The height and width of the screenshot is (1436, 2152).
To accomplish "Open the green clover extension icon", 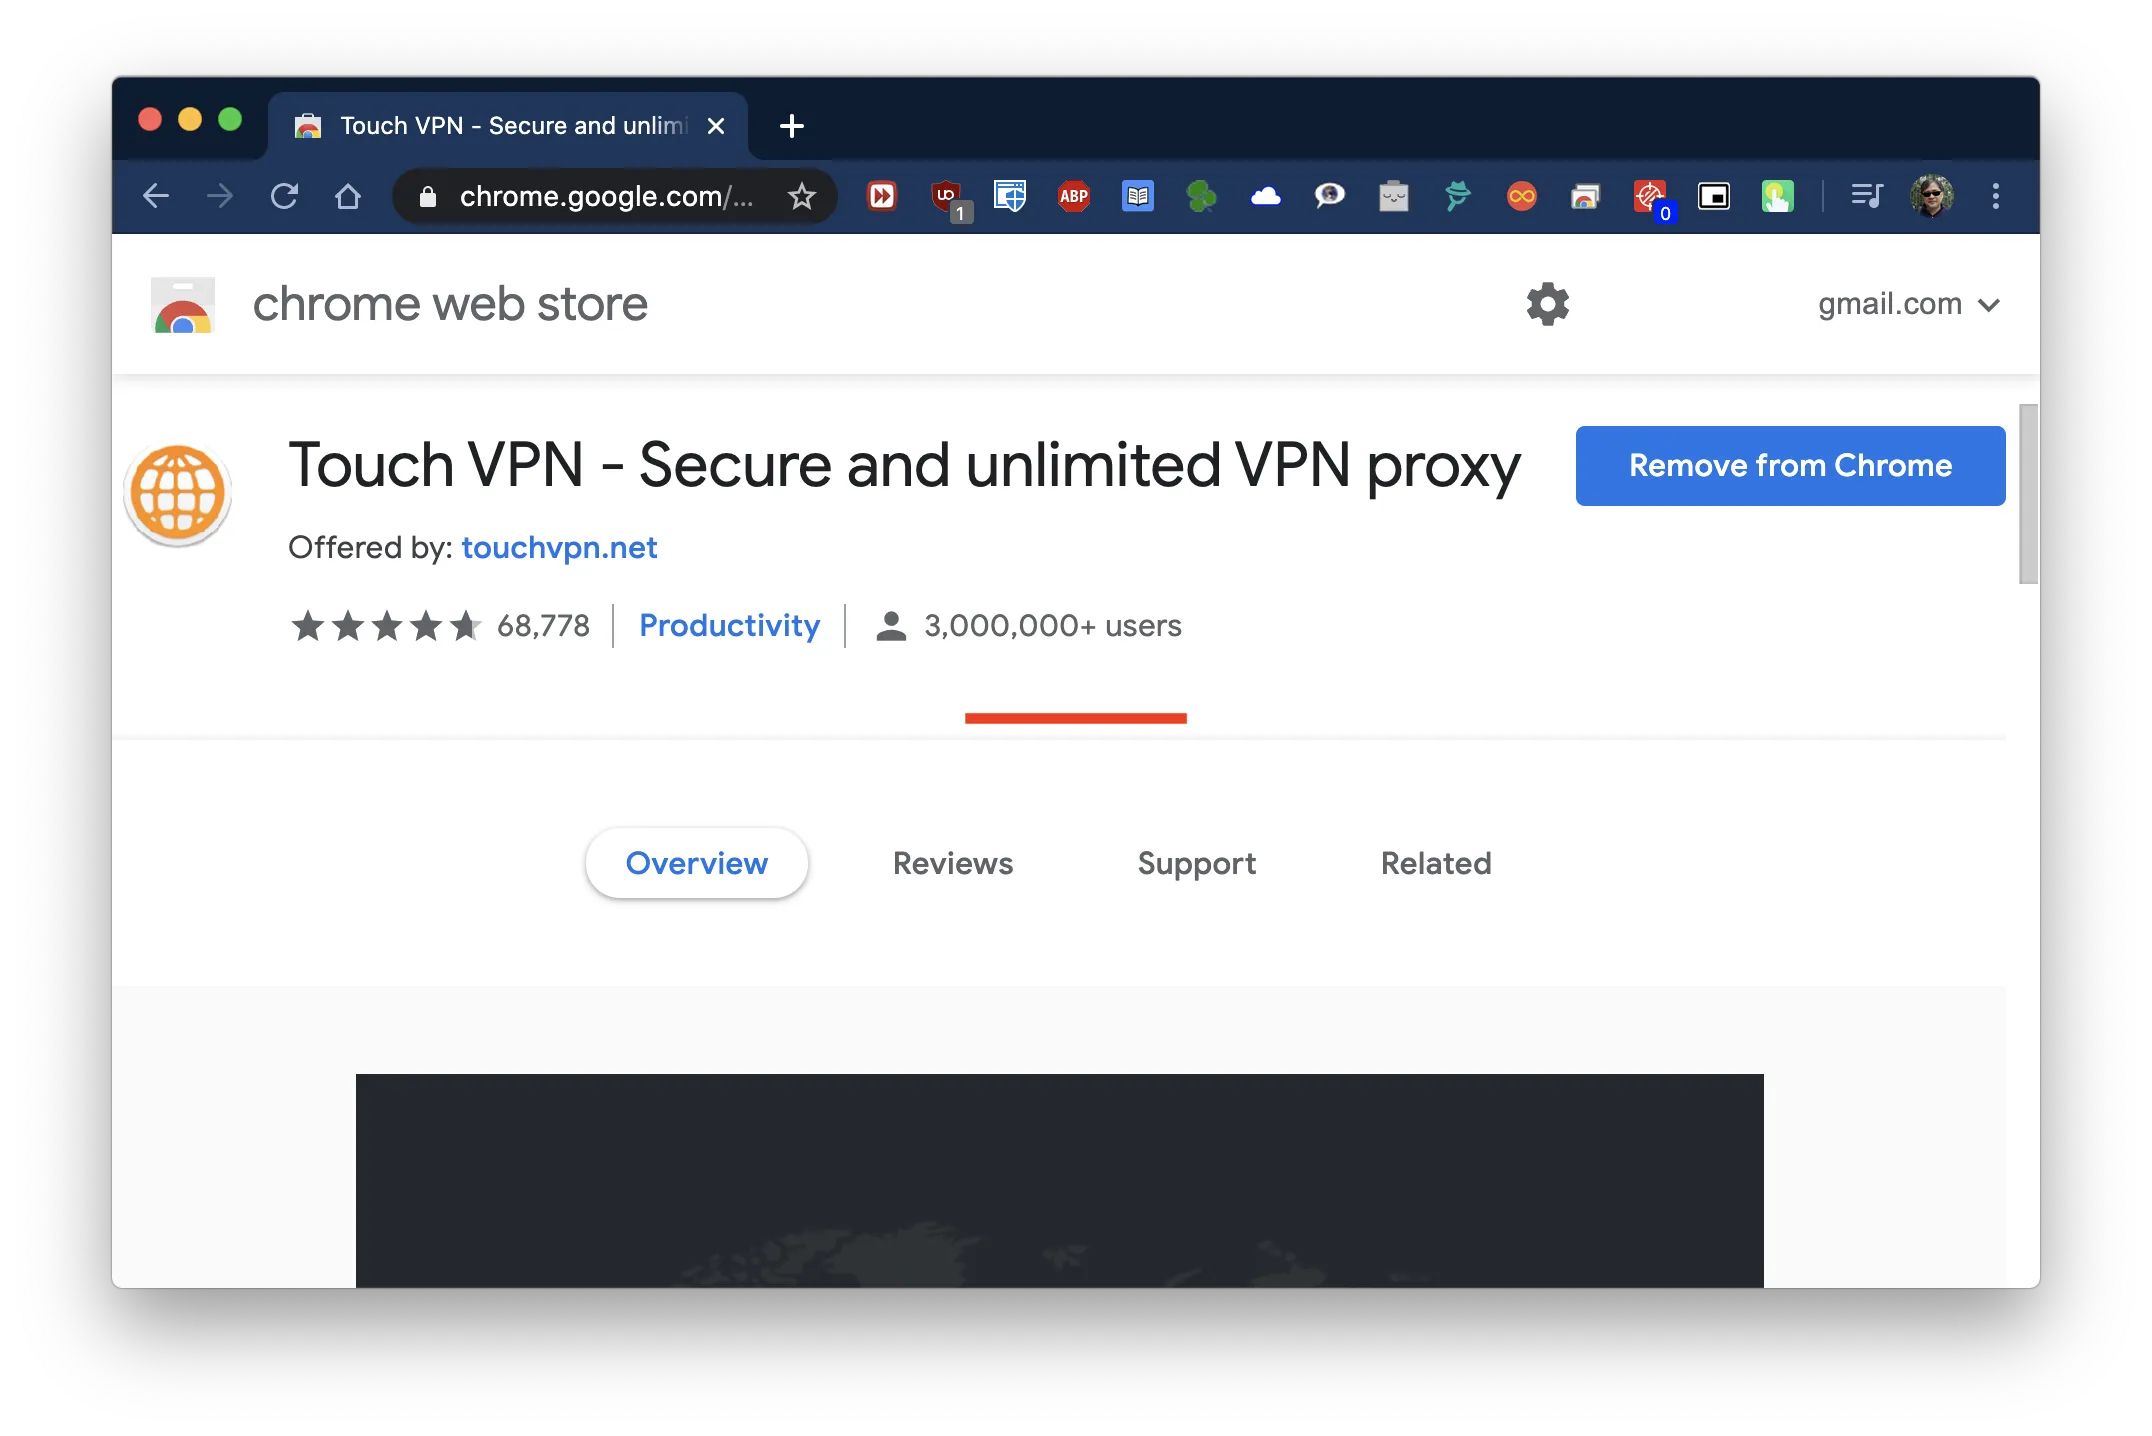I will click(x=1201, y=196).
